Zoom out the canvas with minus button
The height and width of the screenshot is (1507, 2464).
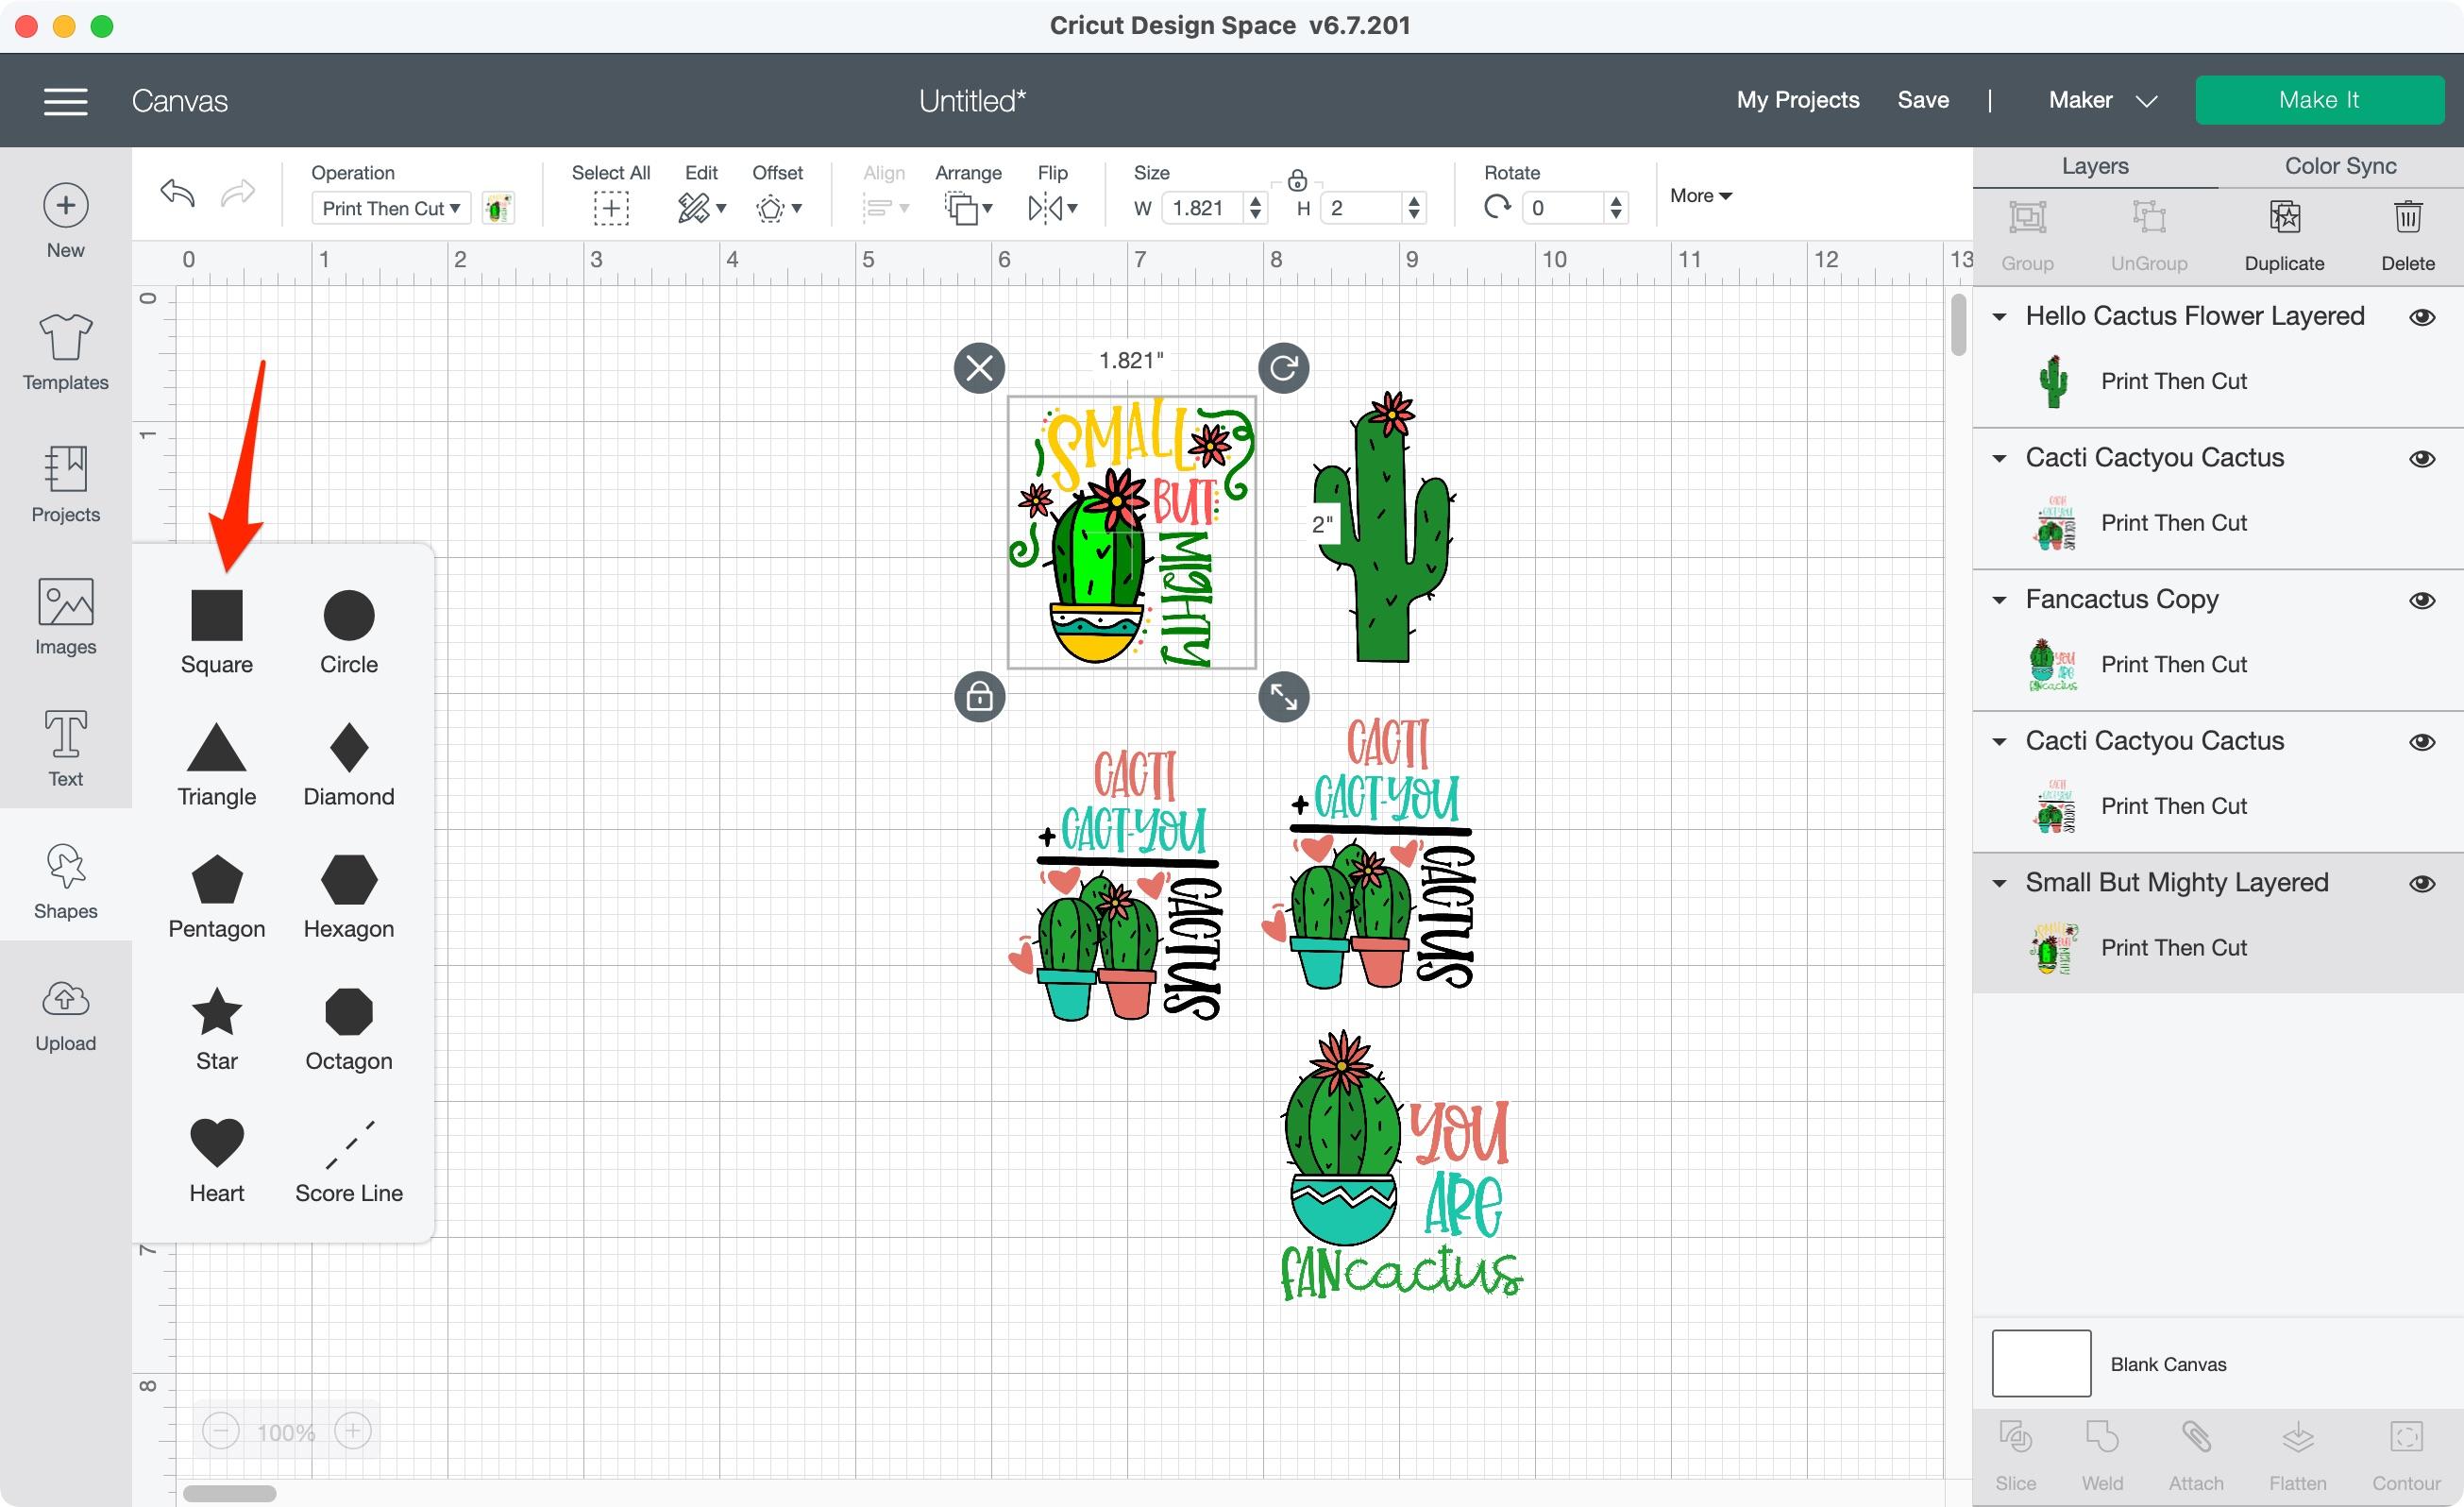tap(221, 1431)
